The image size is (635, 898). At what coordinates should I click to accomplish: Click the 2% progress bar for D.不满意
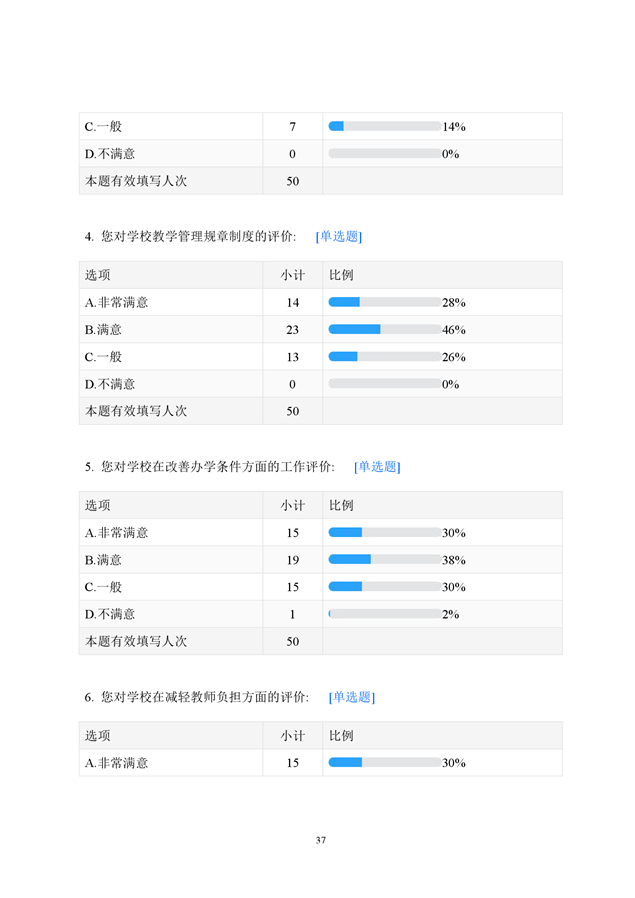tap(385, 613)
